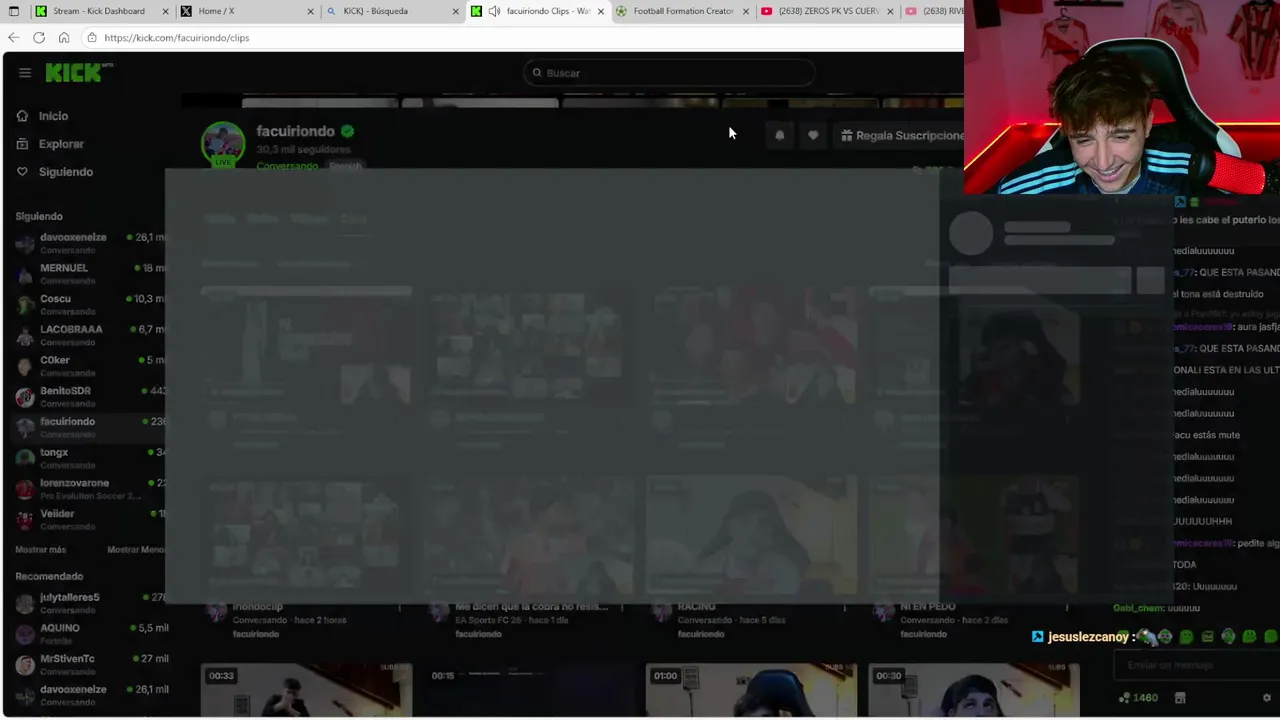The height and width of the screenshot is (720, 1280).
Task: Expand the list with Mostrar más
Action: pos(40,550)
